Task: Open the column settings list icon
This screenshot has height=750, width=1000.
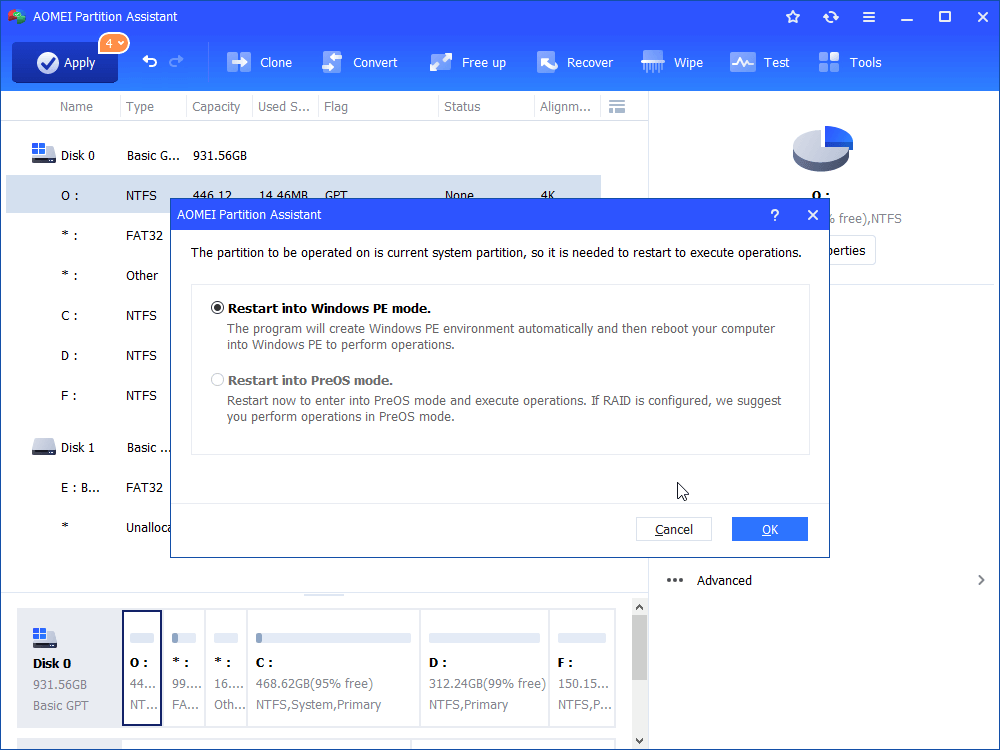Action: (x=617, y=107)
